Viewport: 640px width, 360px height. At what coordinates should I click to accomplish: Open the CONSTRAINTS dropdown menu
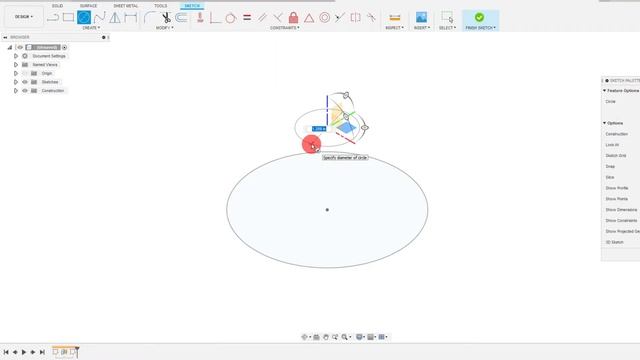point(285,28)
